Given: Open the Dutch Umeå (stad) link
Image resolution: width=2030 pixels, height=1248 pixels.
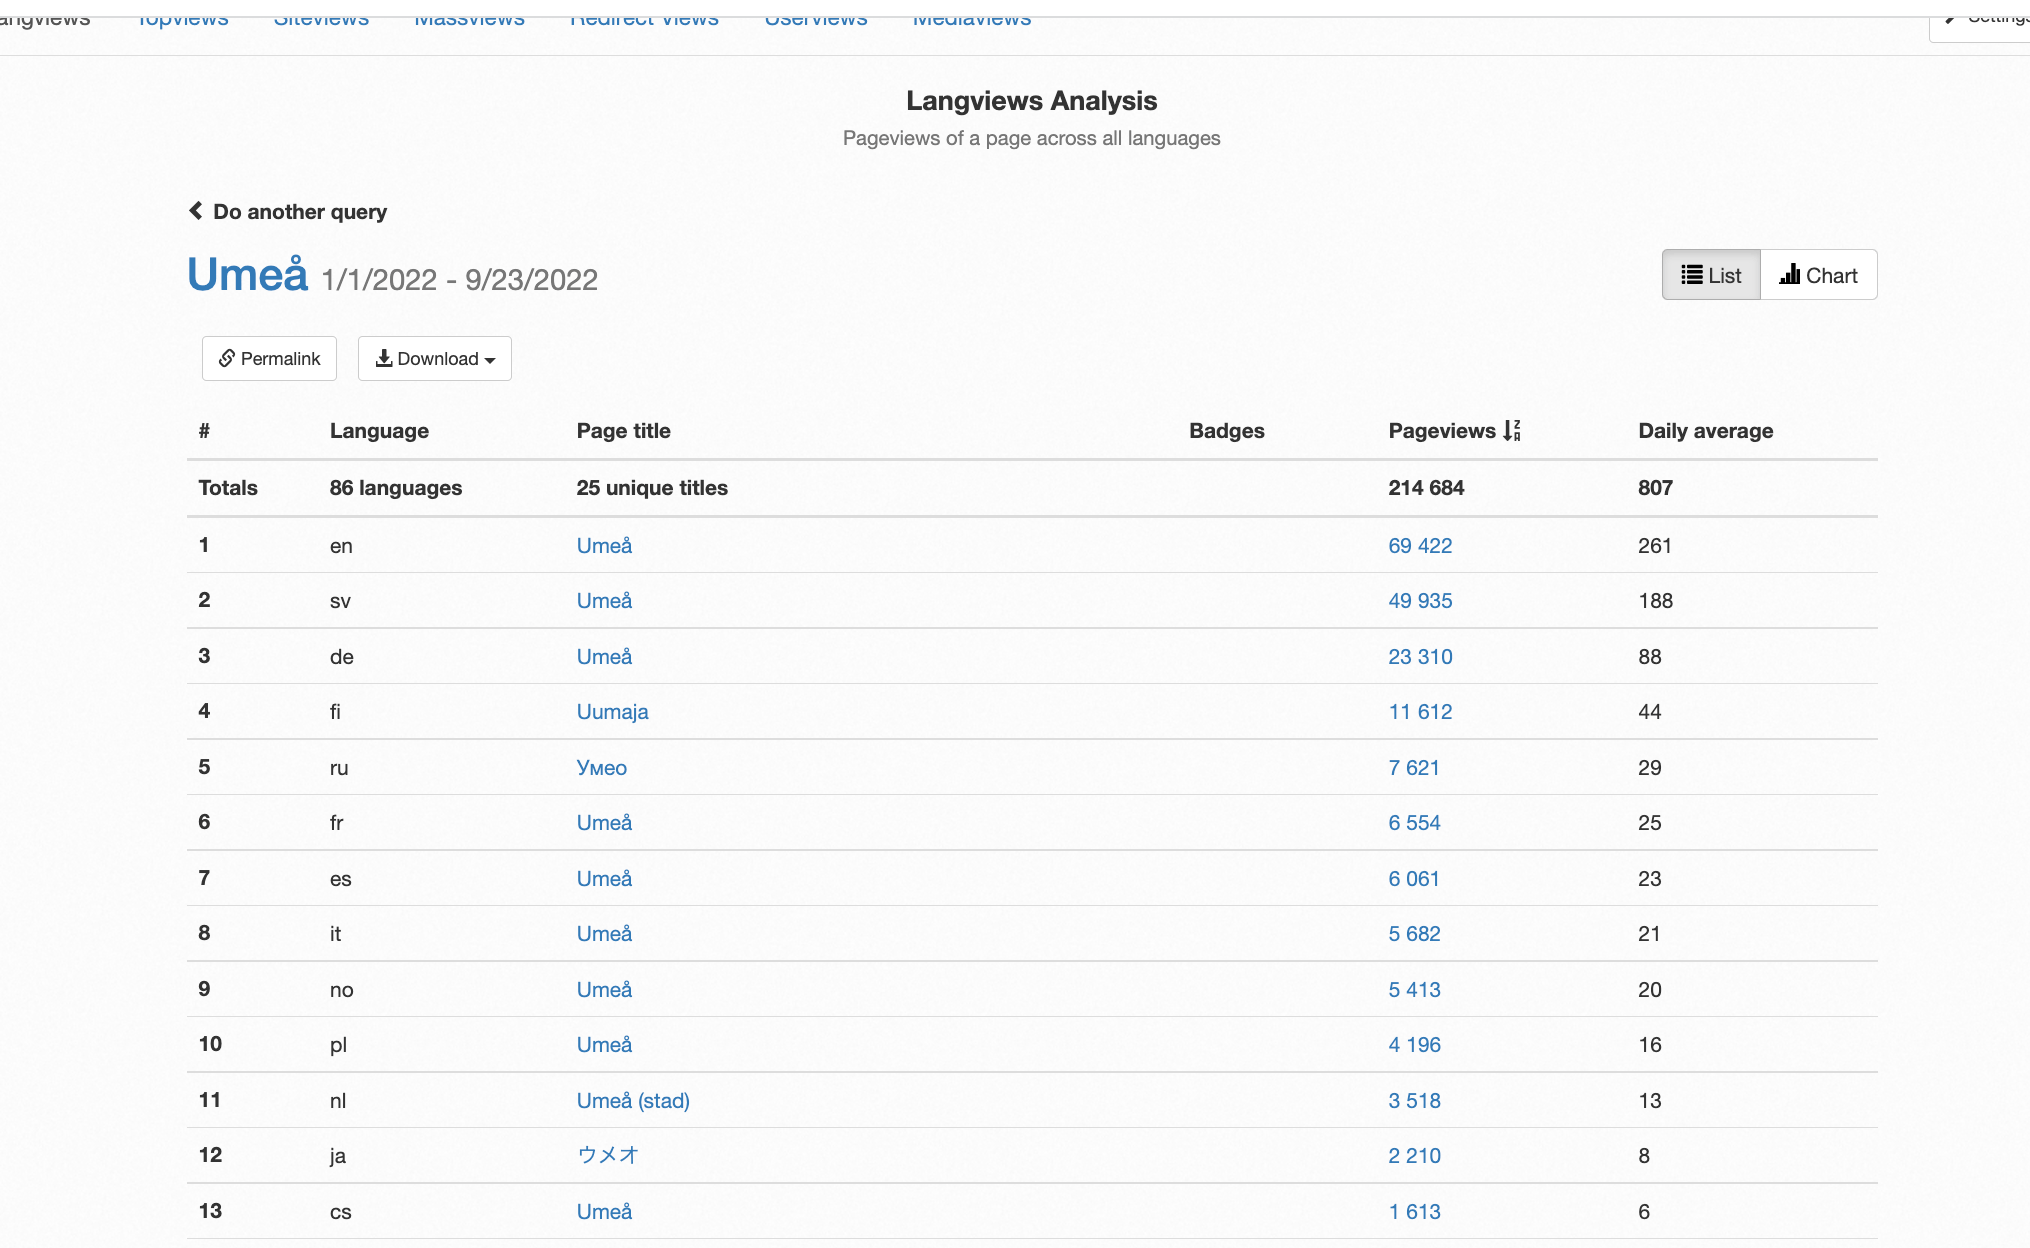Looking at the screenshot, I should tap(633, 1101).
